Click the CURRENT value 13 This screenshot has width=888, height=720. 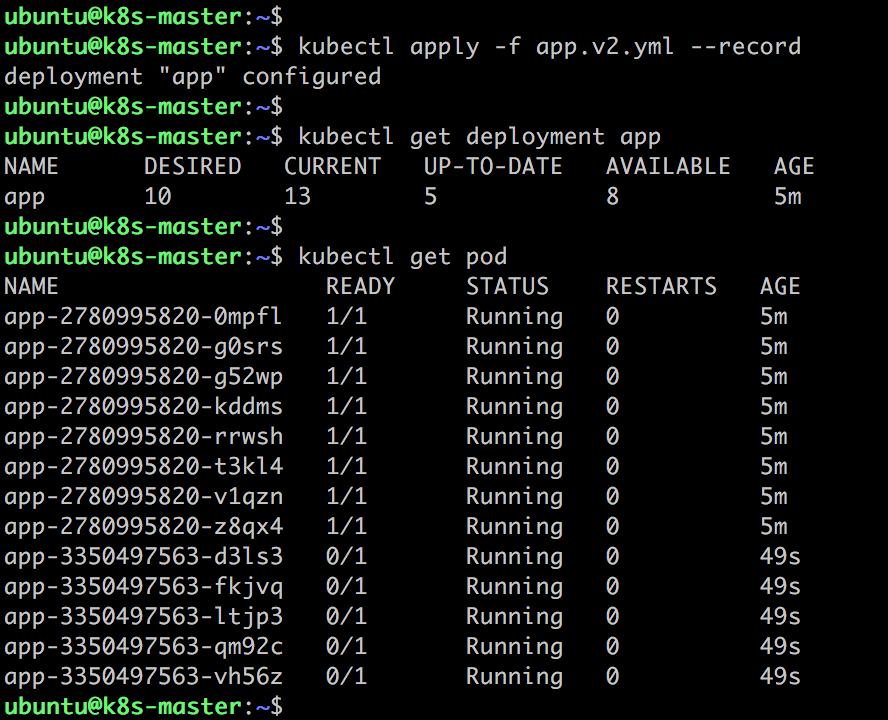click(297, 197)
